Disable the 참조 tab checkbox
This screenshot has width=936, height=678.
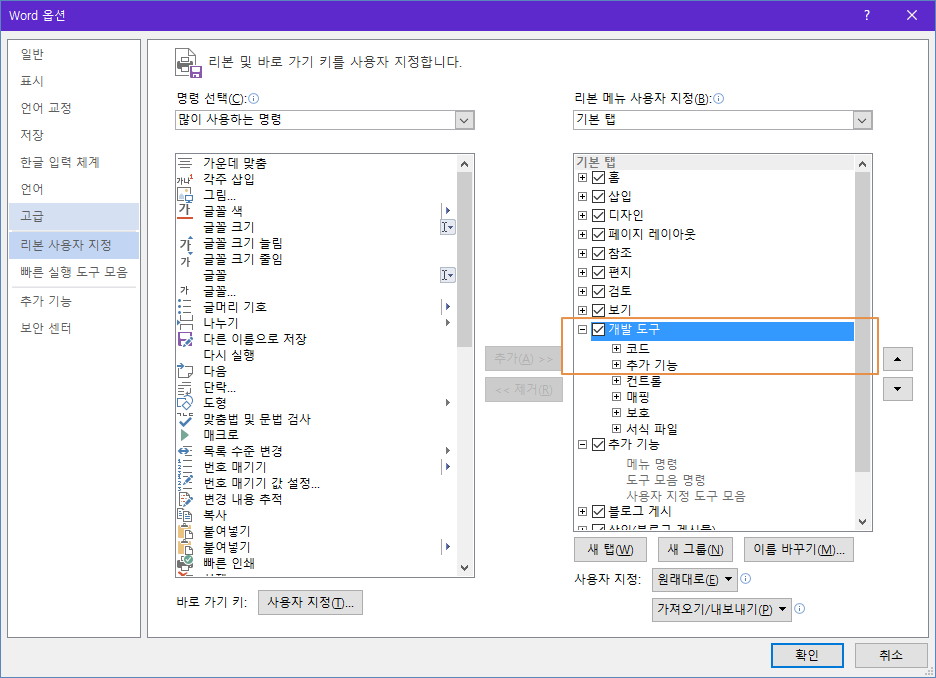point(598,254)
